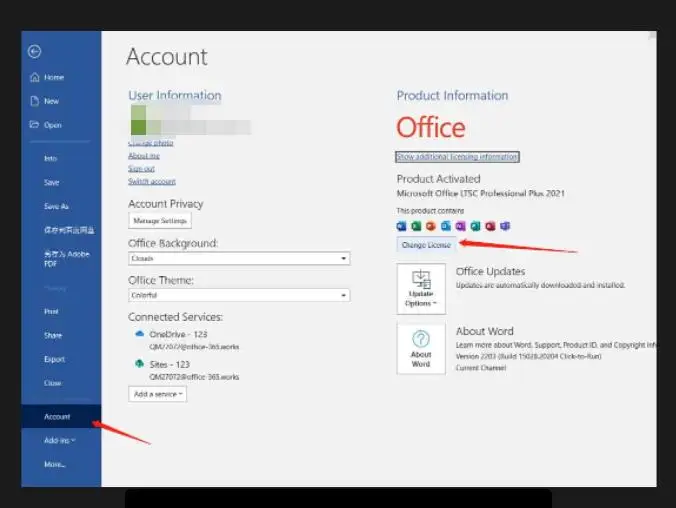Click the Sign out link

tap(141, 168)
